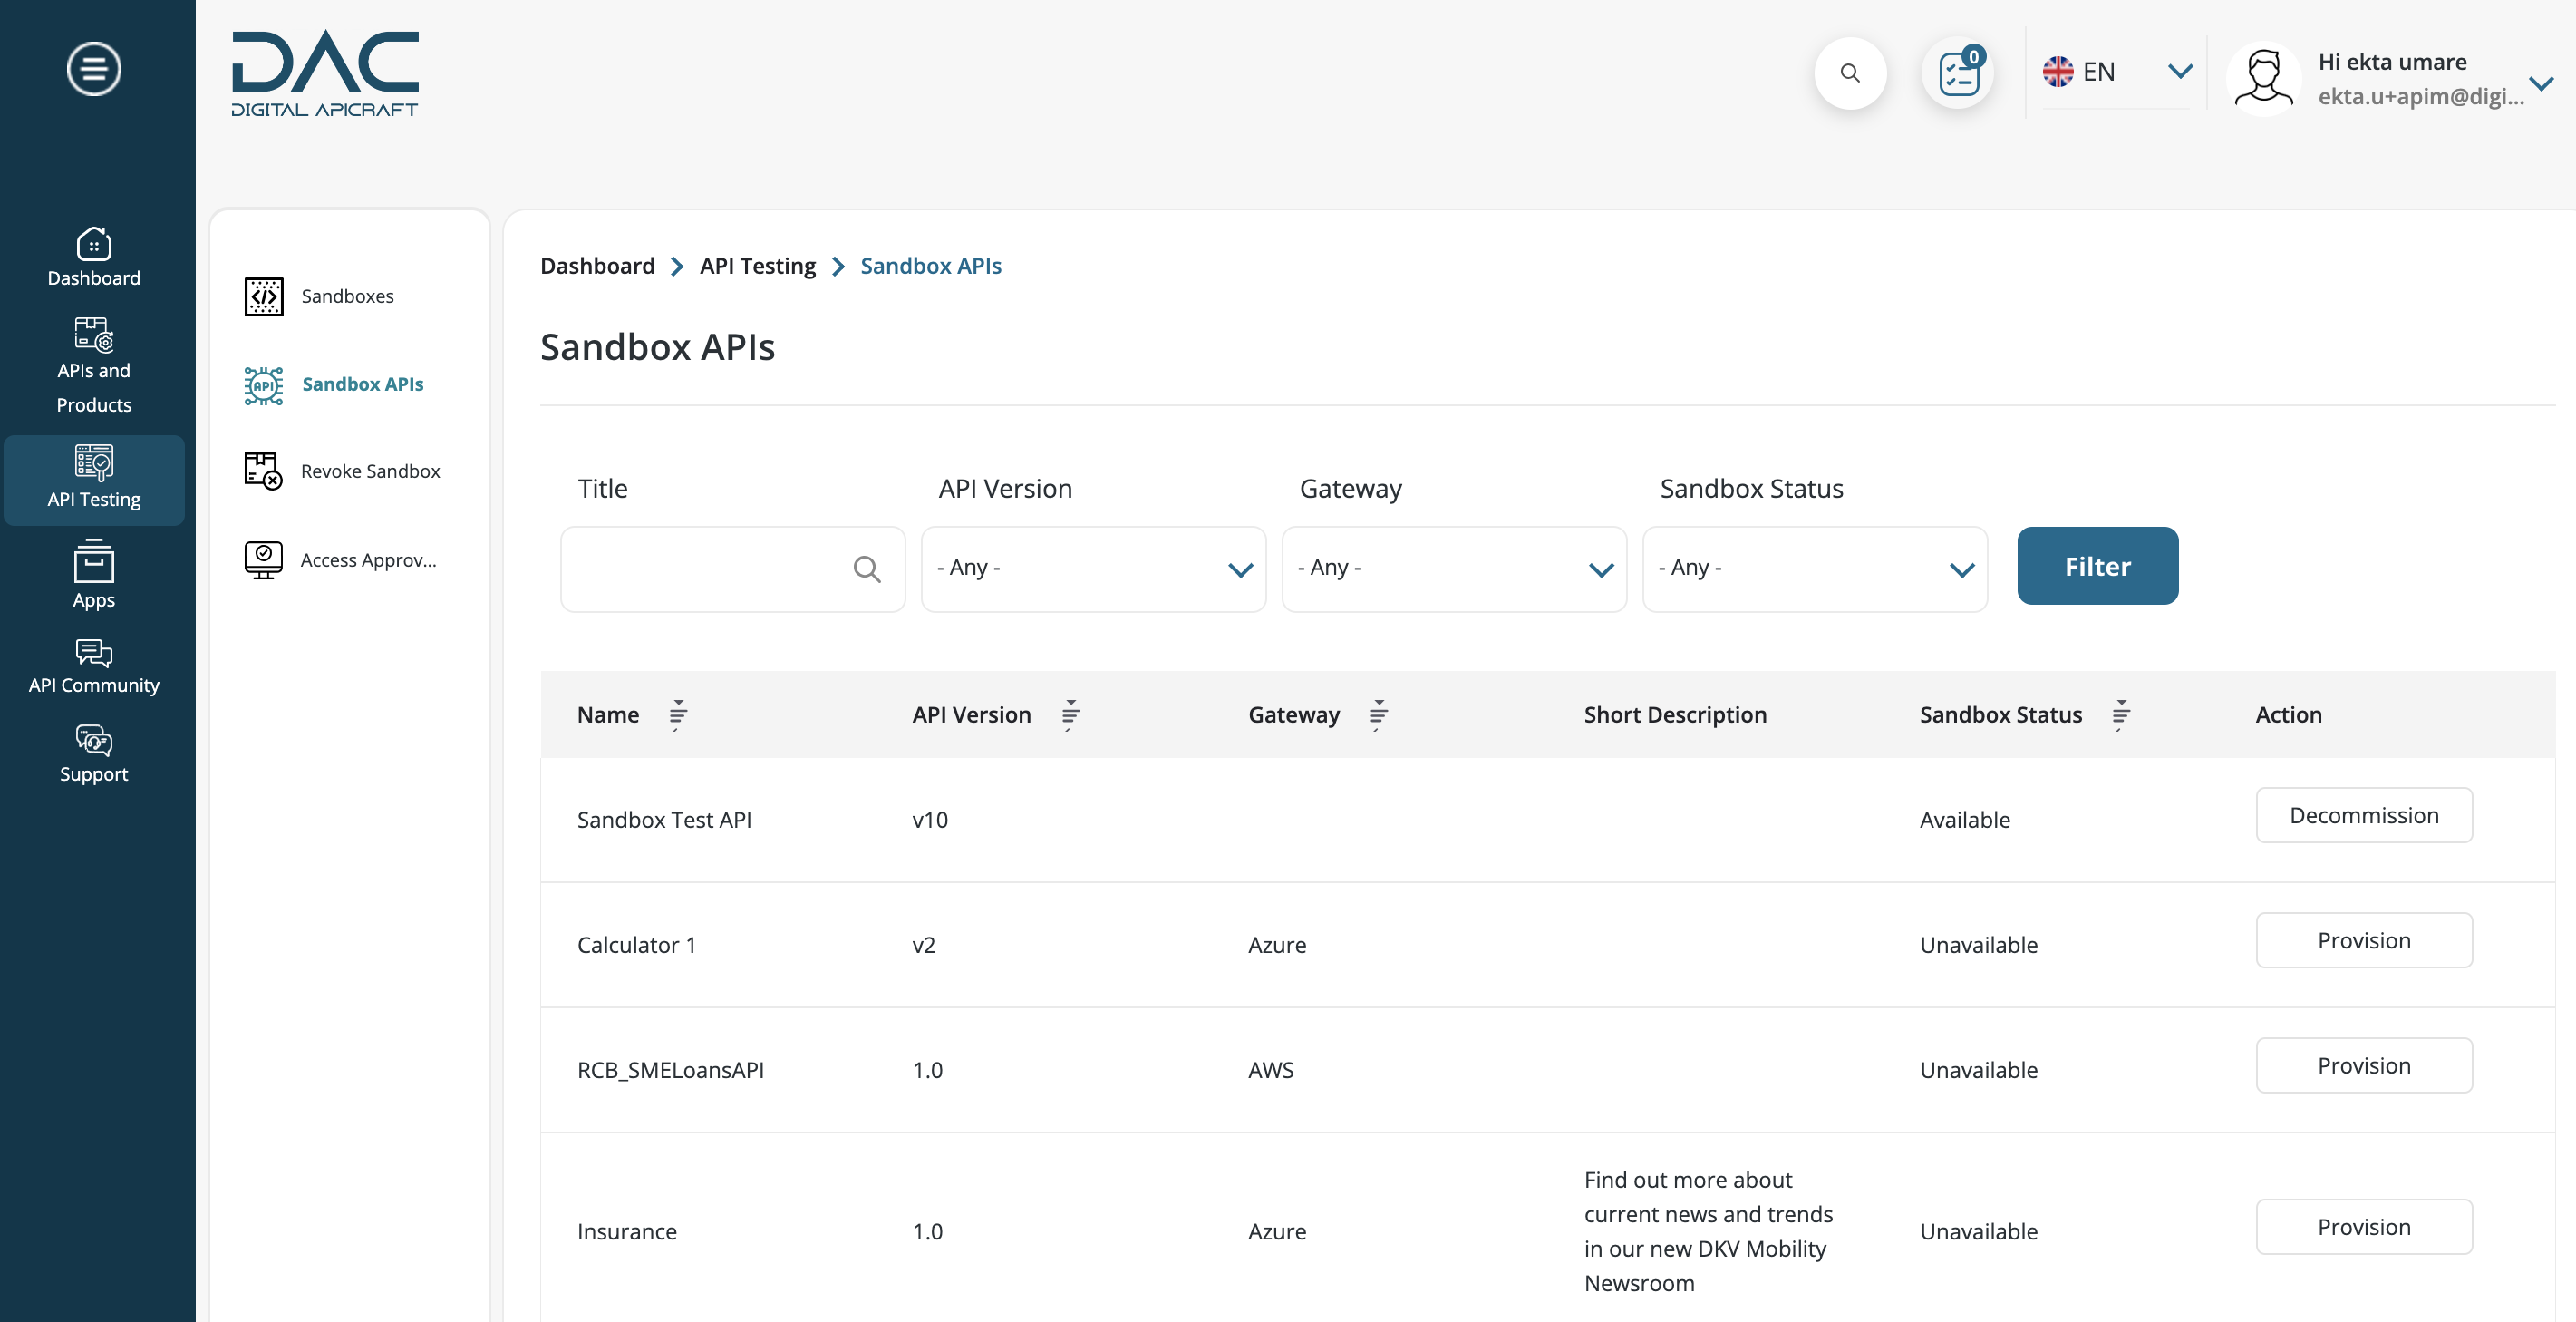Click the Short Description column header
The width and height of the screenshot is (2576, 1322).
tap(1675, 715)
